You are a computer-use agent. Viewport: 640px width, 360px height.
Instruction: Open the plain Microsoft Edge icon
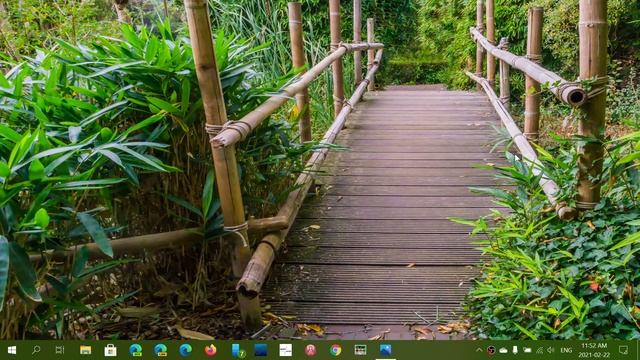click(185, 350)
